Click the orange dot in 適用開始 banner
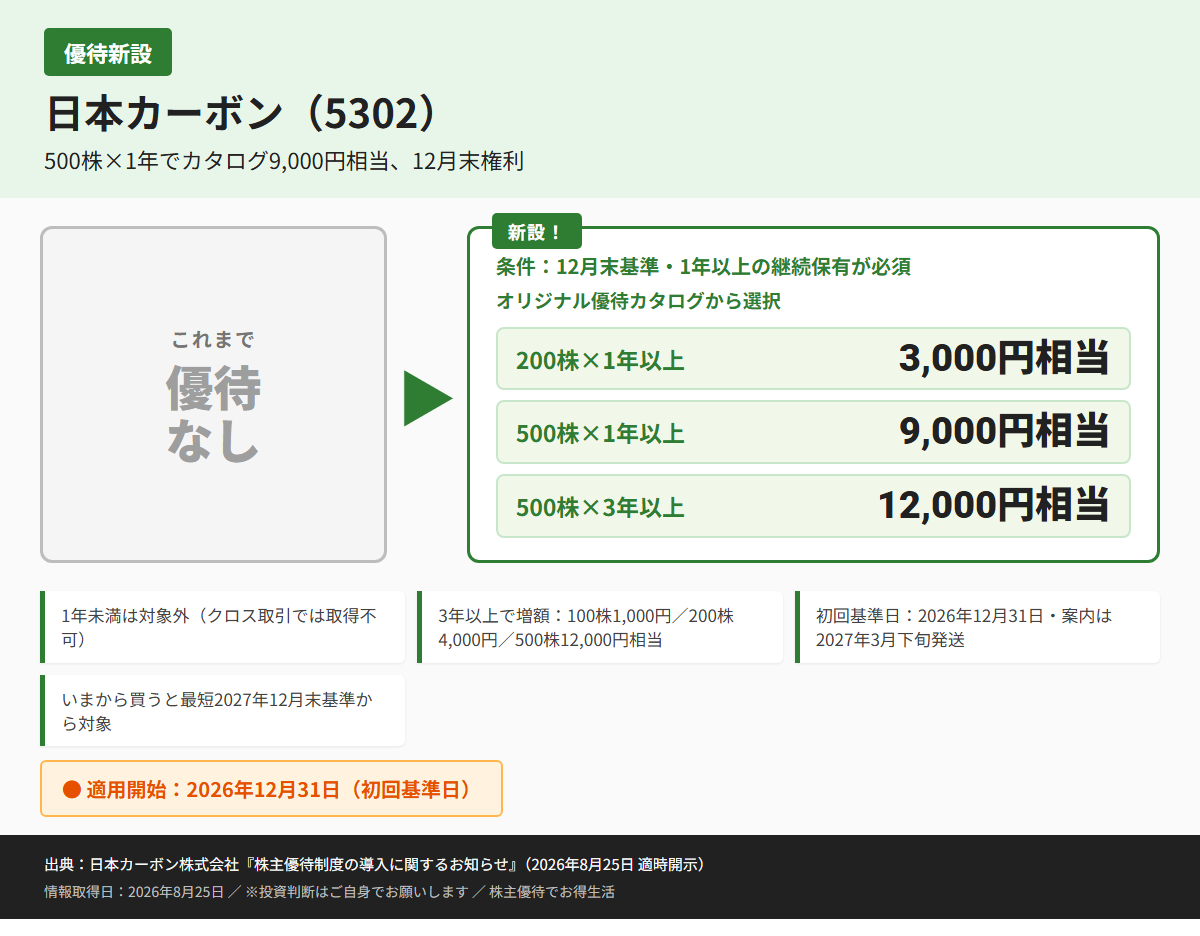This screenshot has height=936, width=1200. tap(71, 789)
